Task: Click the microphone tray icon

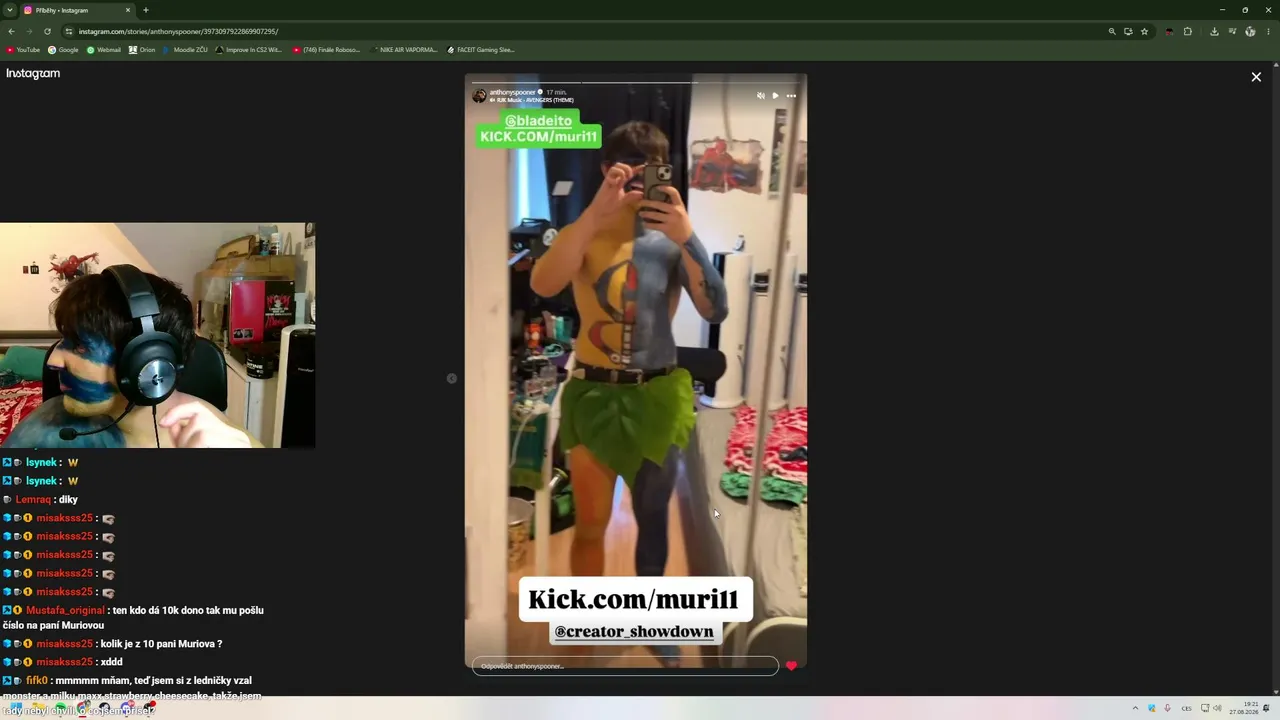Action: (1167, 708)
